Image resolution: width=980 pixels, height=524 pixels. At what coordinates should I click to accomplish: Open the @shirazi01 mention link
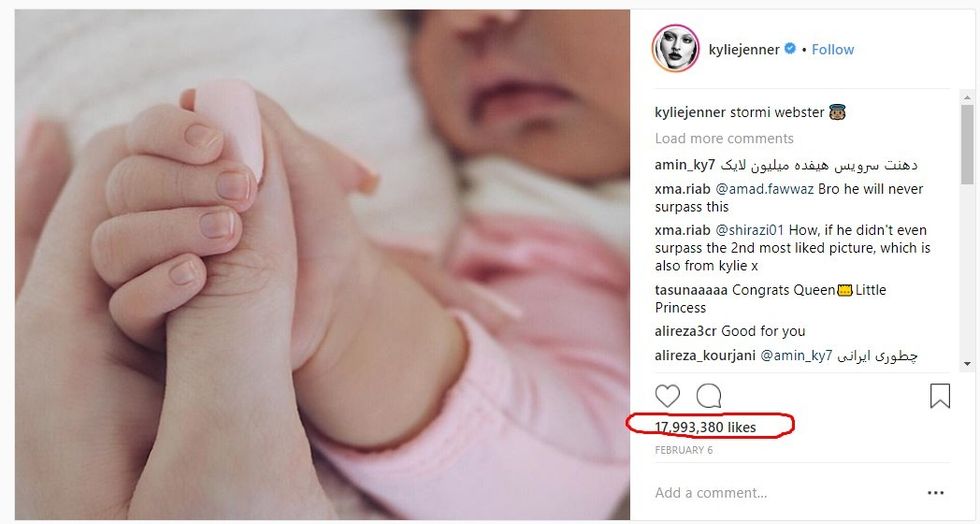point(749,230)
